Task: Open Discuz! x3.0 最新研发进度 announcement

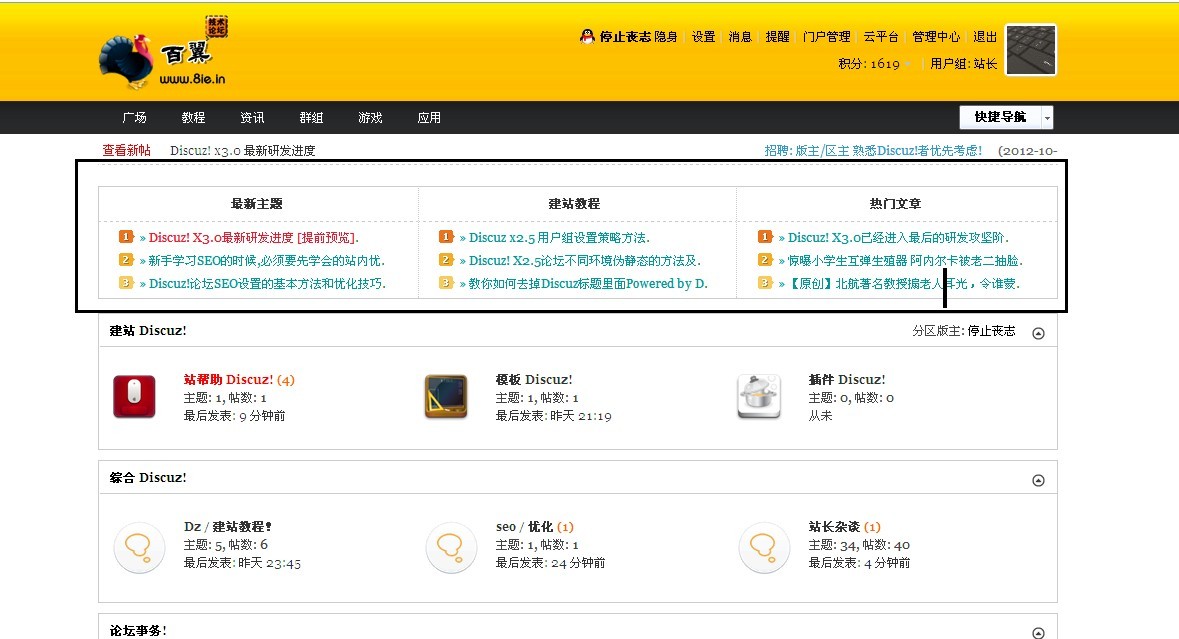Action: point(243,150)
